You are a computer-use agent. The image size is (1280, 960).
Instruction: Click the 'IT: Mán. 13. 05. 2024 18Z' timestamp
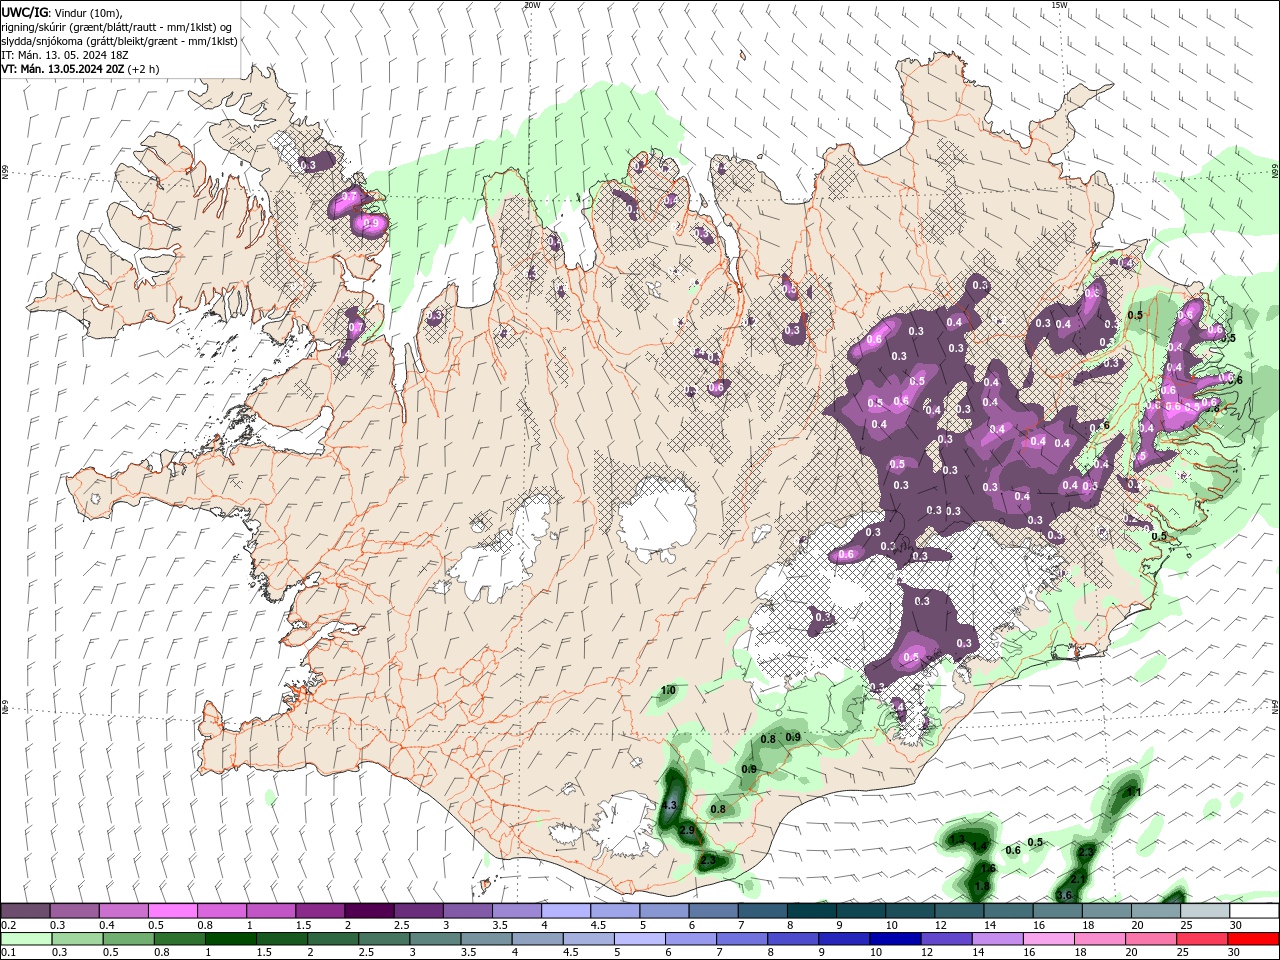67,55
